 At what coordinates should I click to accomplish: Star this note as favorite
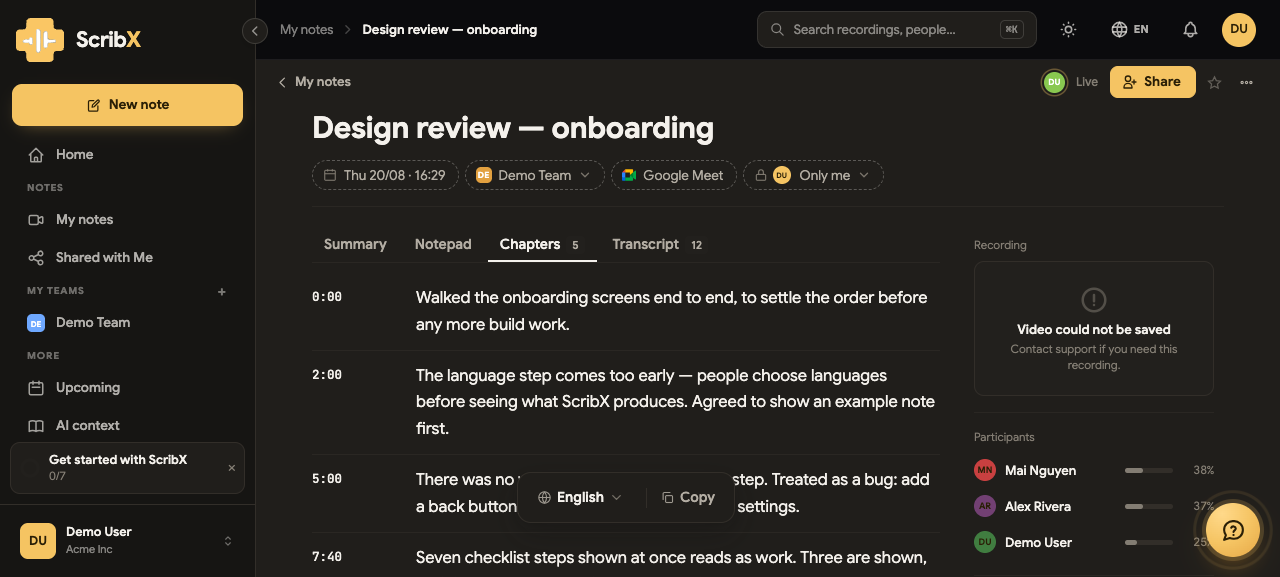1215,83
